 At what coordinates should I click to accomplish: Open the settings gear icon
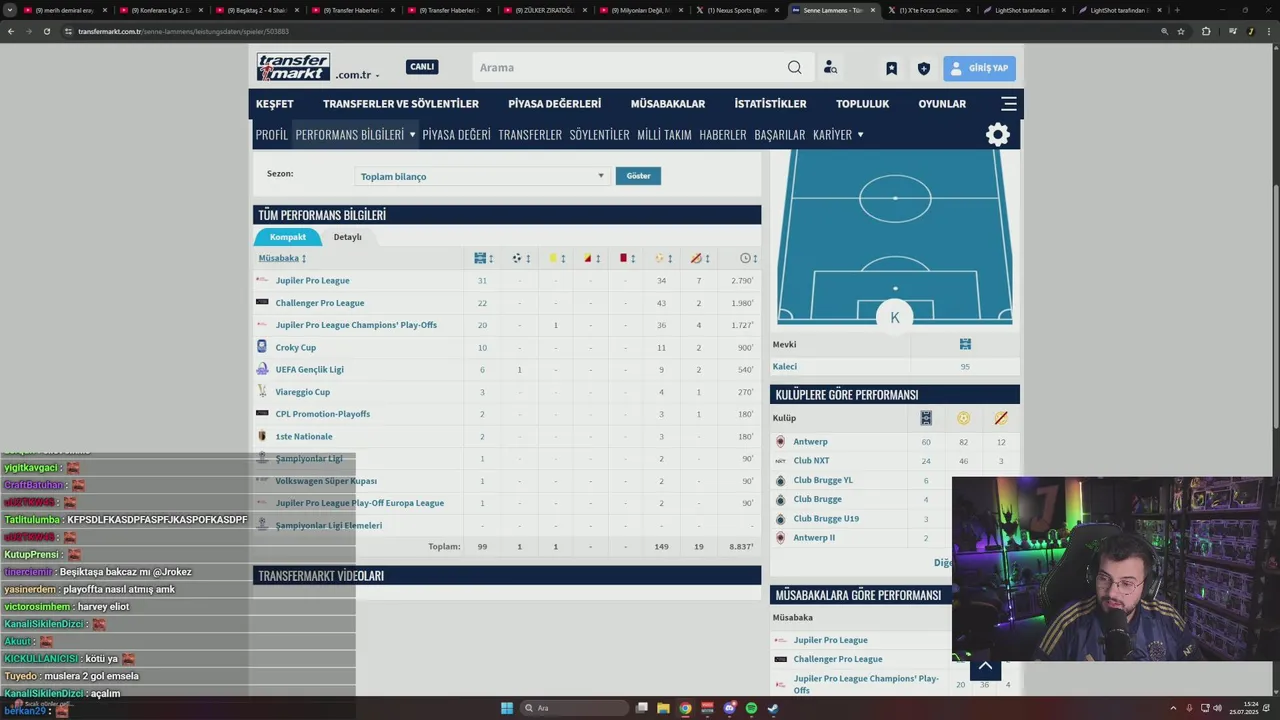pyautogui.click(x=998, y=135)
